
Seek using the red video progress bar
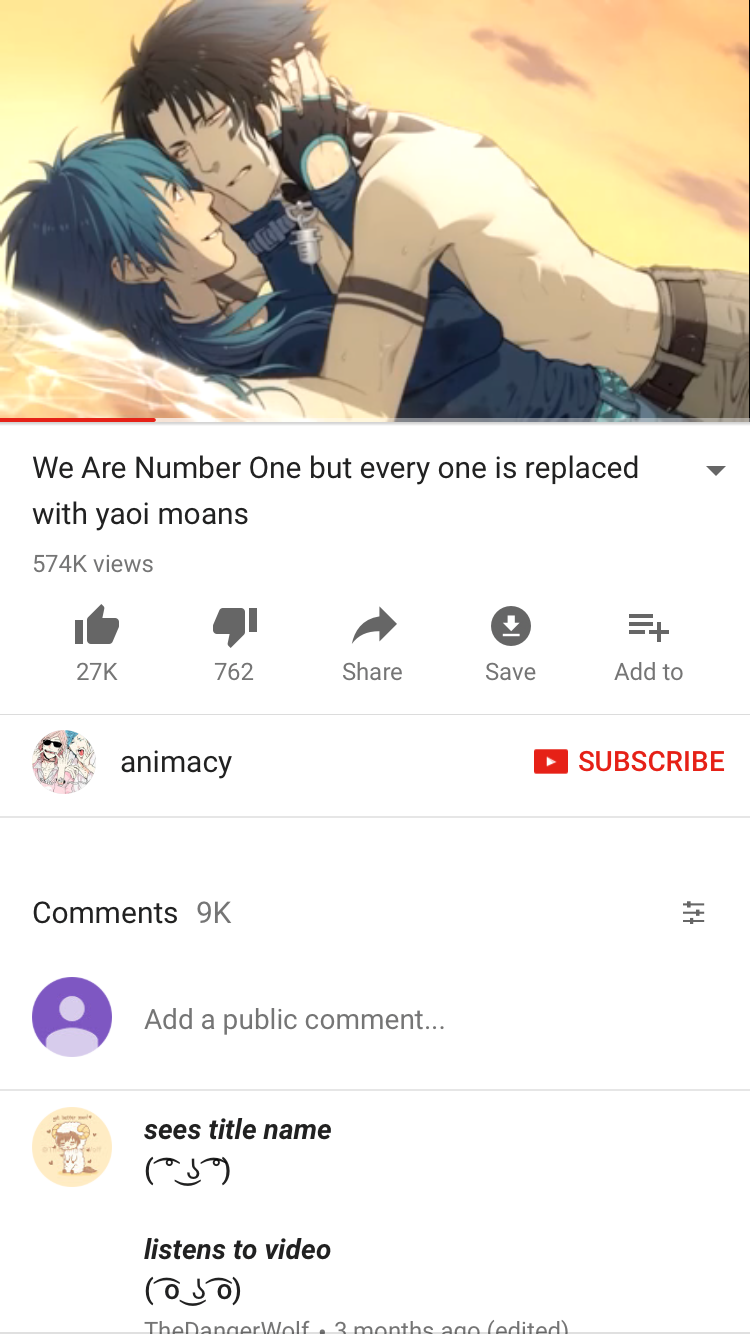[x=78, y=420]
